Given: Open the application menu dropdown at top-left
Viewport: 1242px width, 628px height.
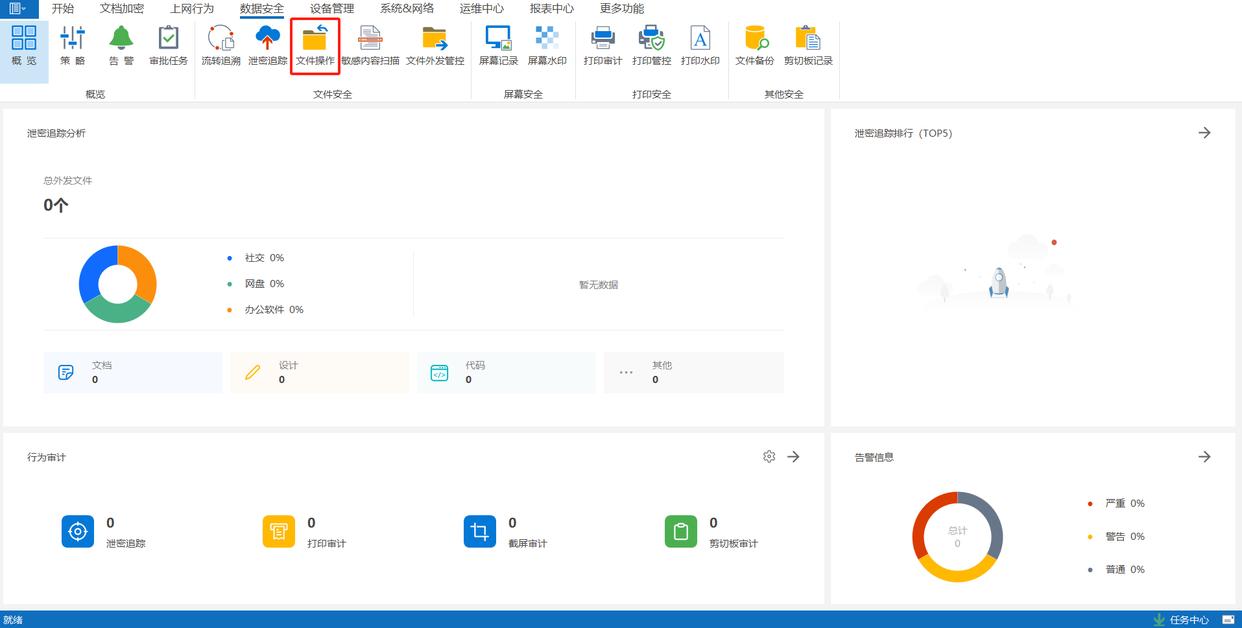Looking at the screenshot, I should (17, 9).
